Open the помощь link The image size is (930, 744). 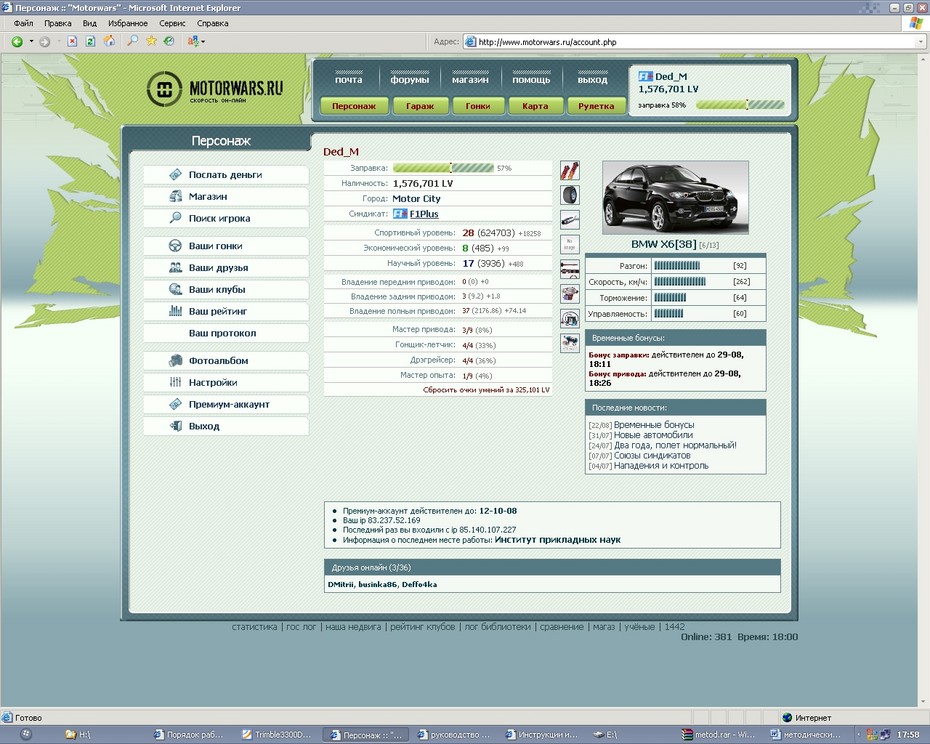[531, 79]
